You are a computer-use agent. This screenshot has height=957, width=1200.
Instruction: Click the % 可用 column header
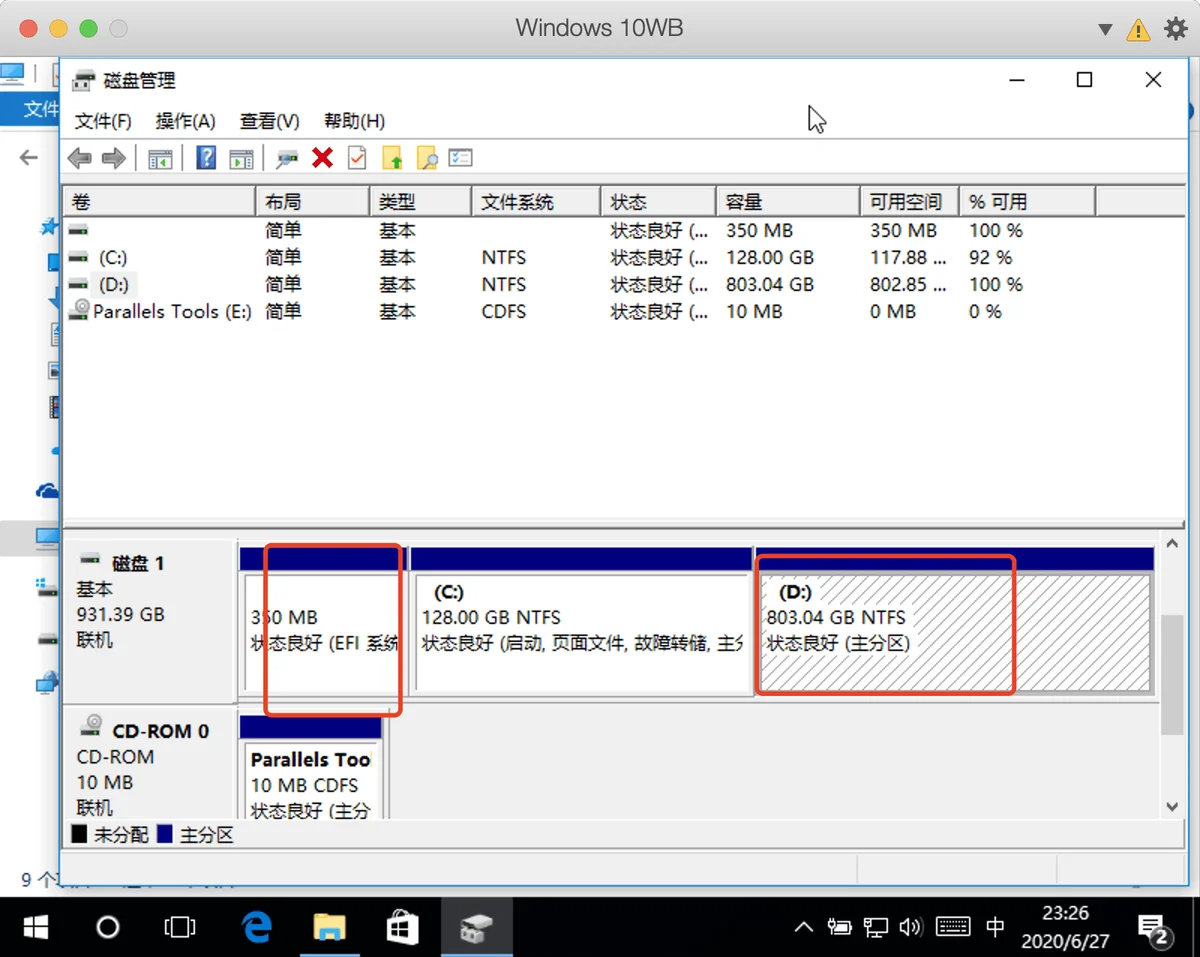click(1027, 202)
